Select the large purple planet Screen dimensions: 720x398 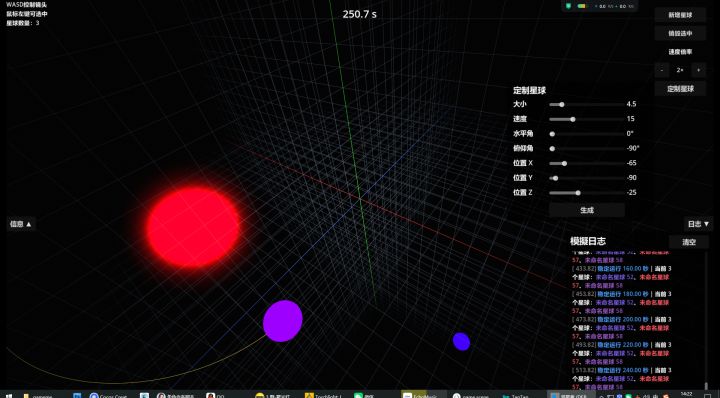(x=282, y=321)
